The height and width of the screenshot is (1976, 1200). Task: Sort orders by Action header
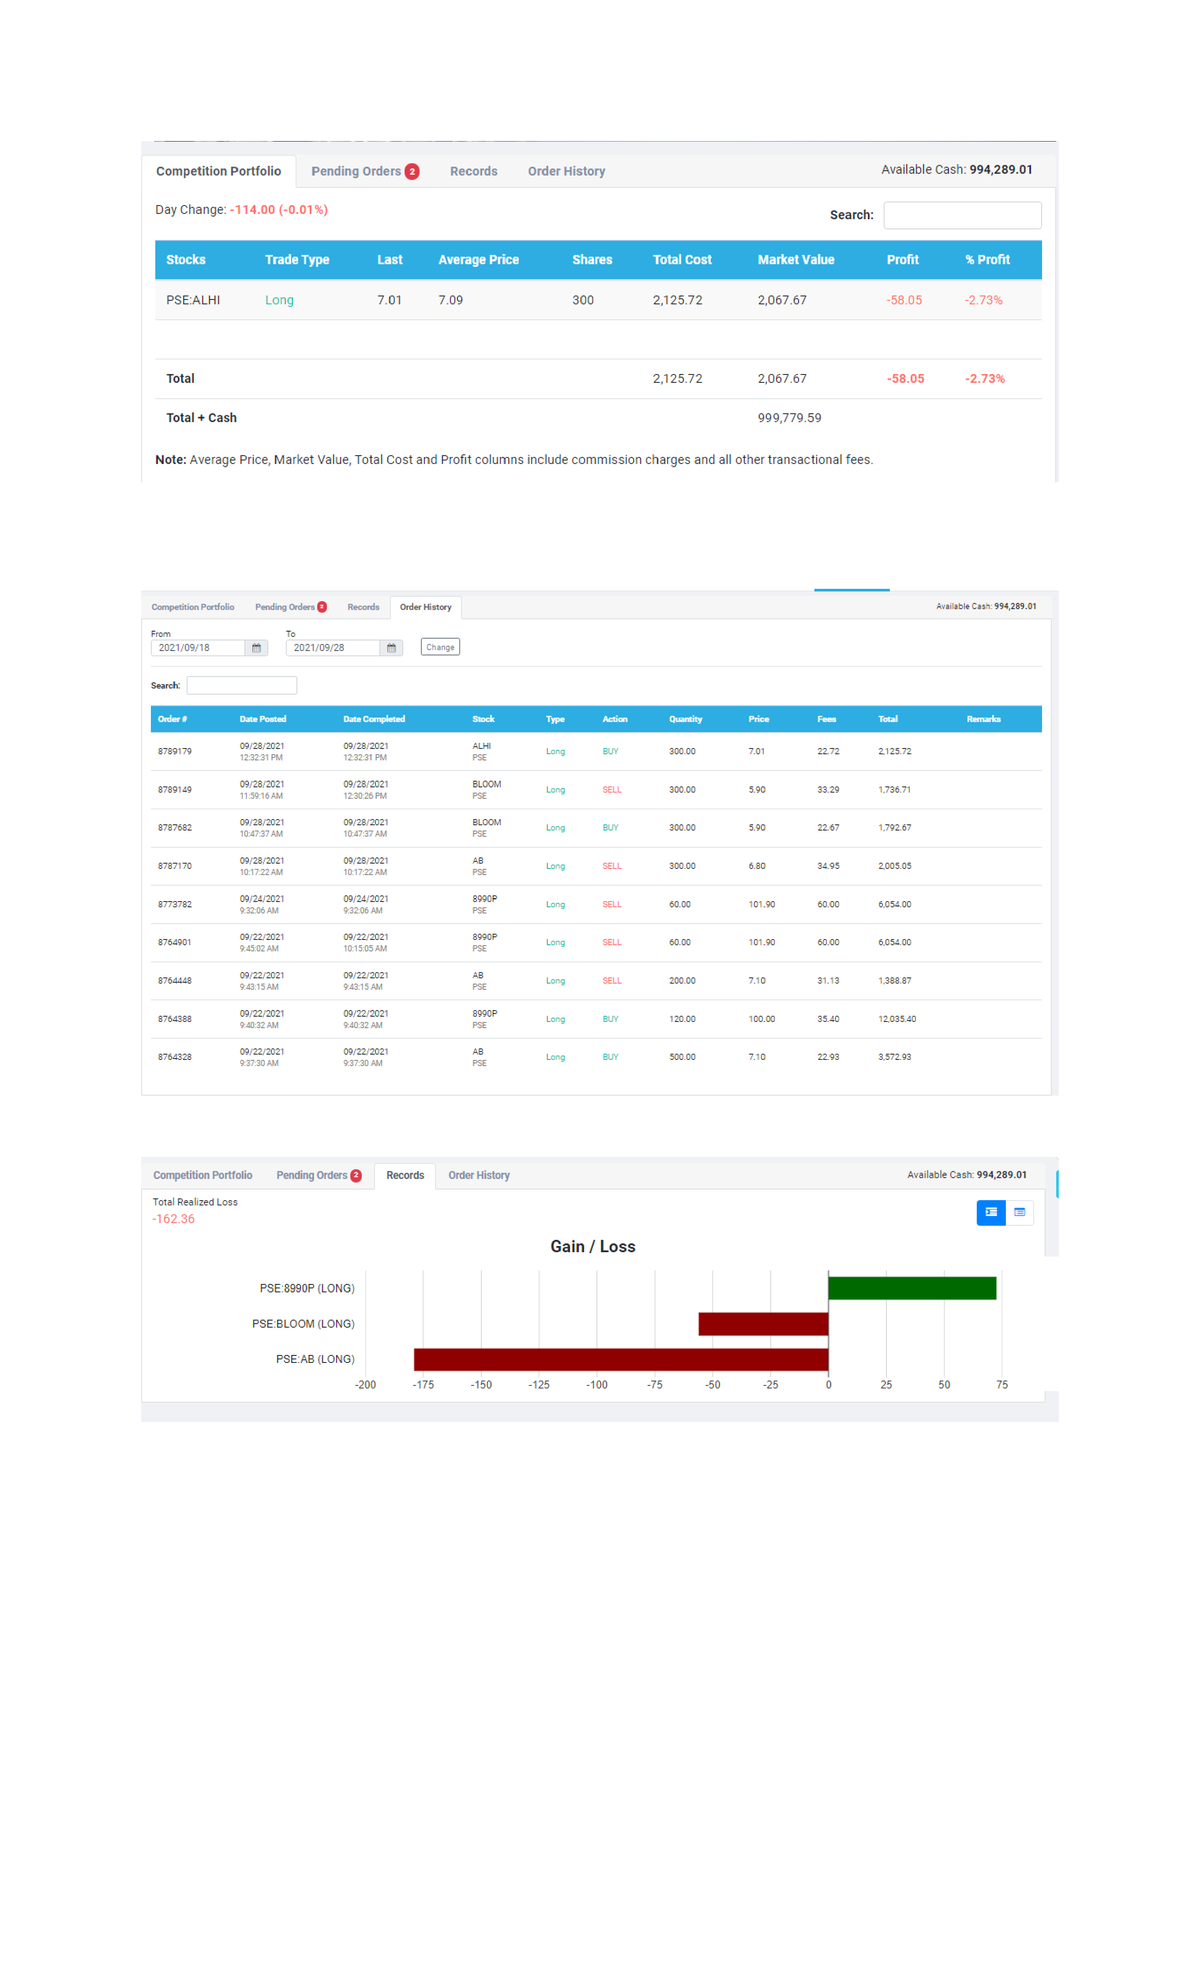click(615, 719)
